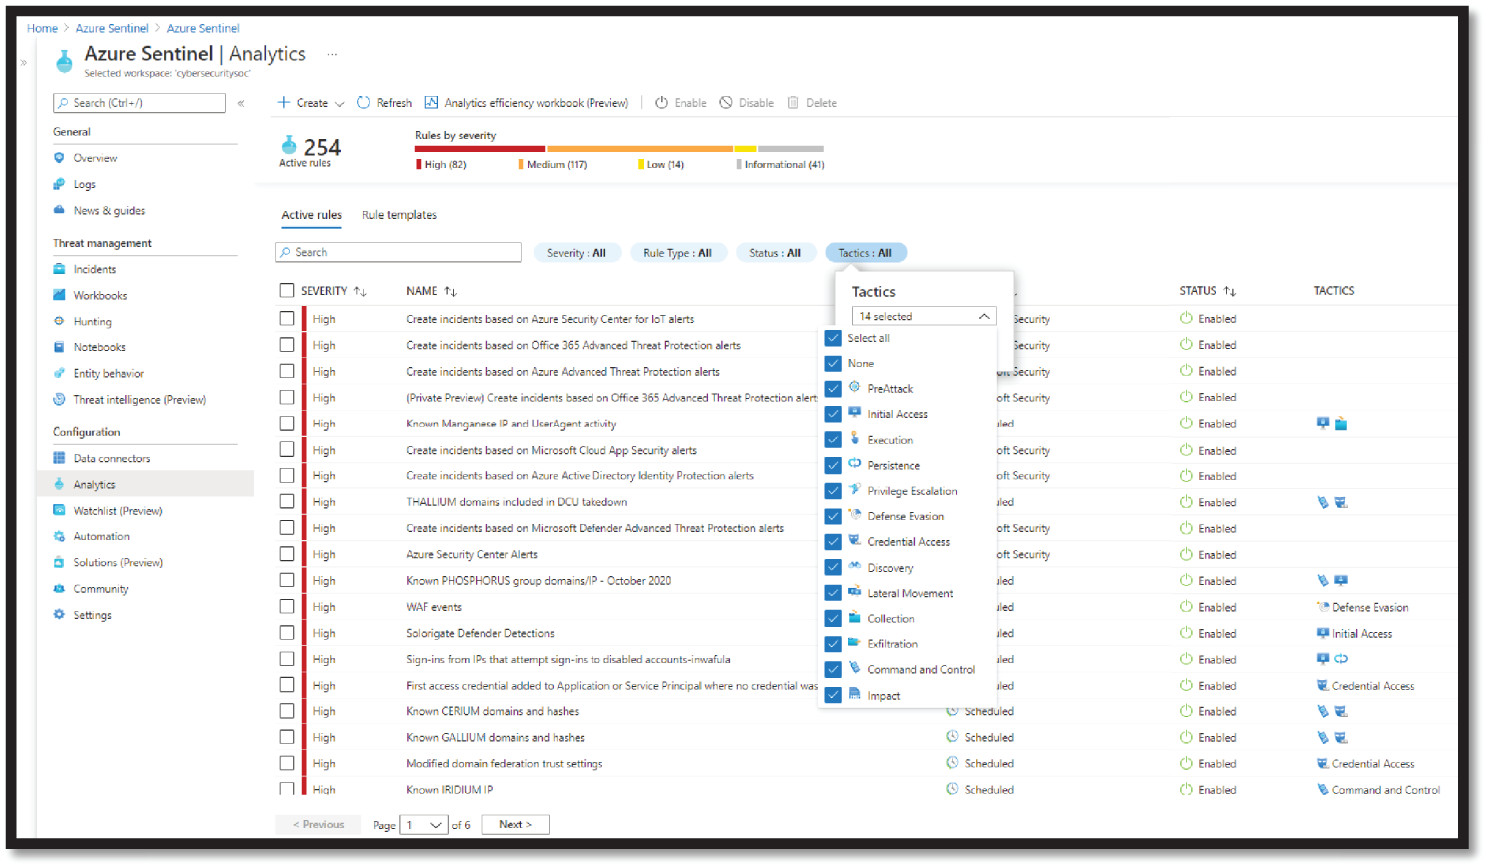Image resolution: width=1488 pixels, height=868 pixels.
Task: Toggle the Persistence tactic checkbox
Action: (x=833, y=465)
